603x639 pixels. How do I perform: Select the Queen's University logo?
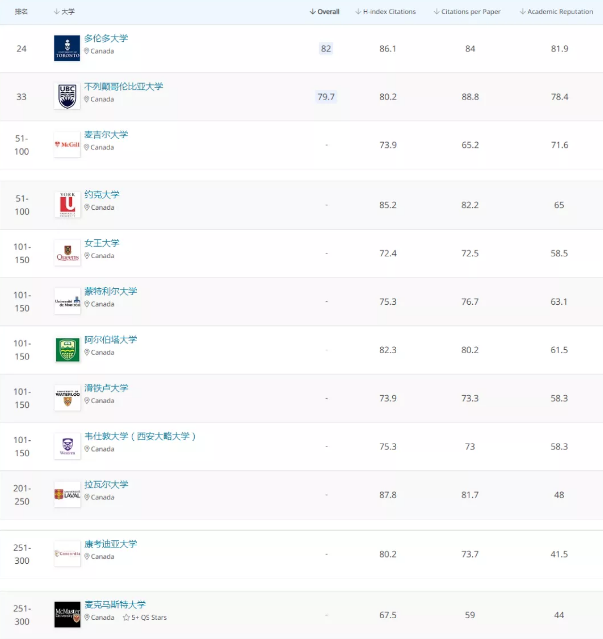(x=67, y=253)
